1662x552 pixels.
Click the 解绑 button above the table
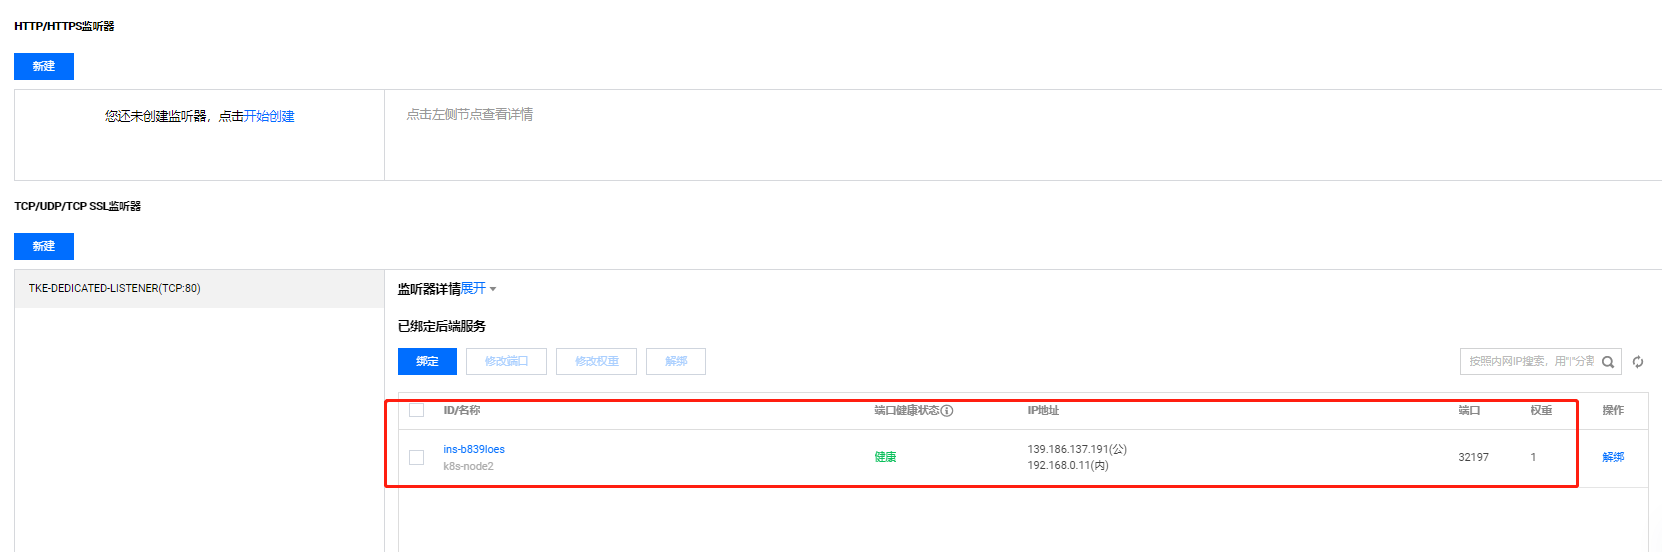tap(676, 361)
